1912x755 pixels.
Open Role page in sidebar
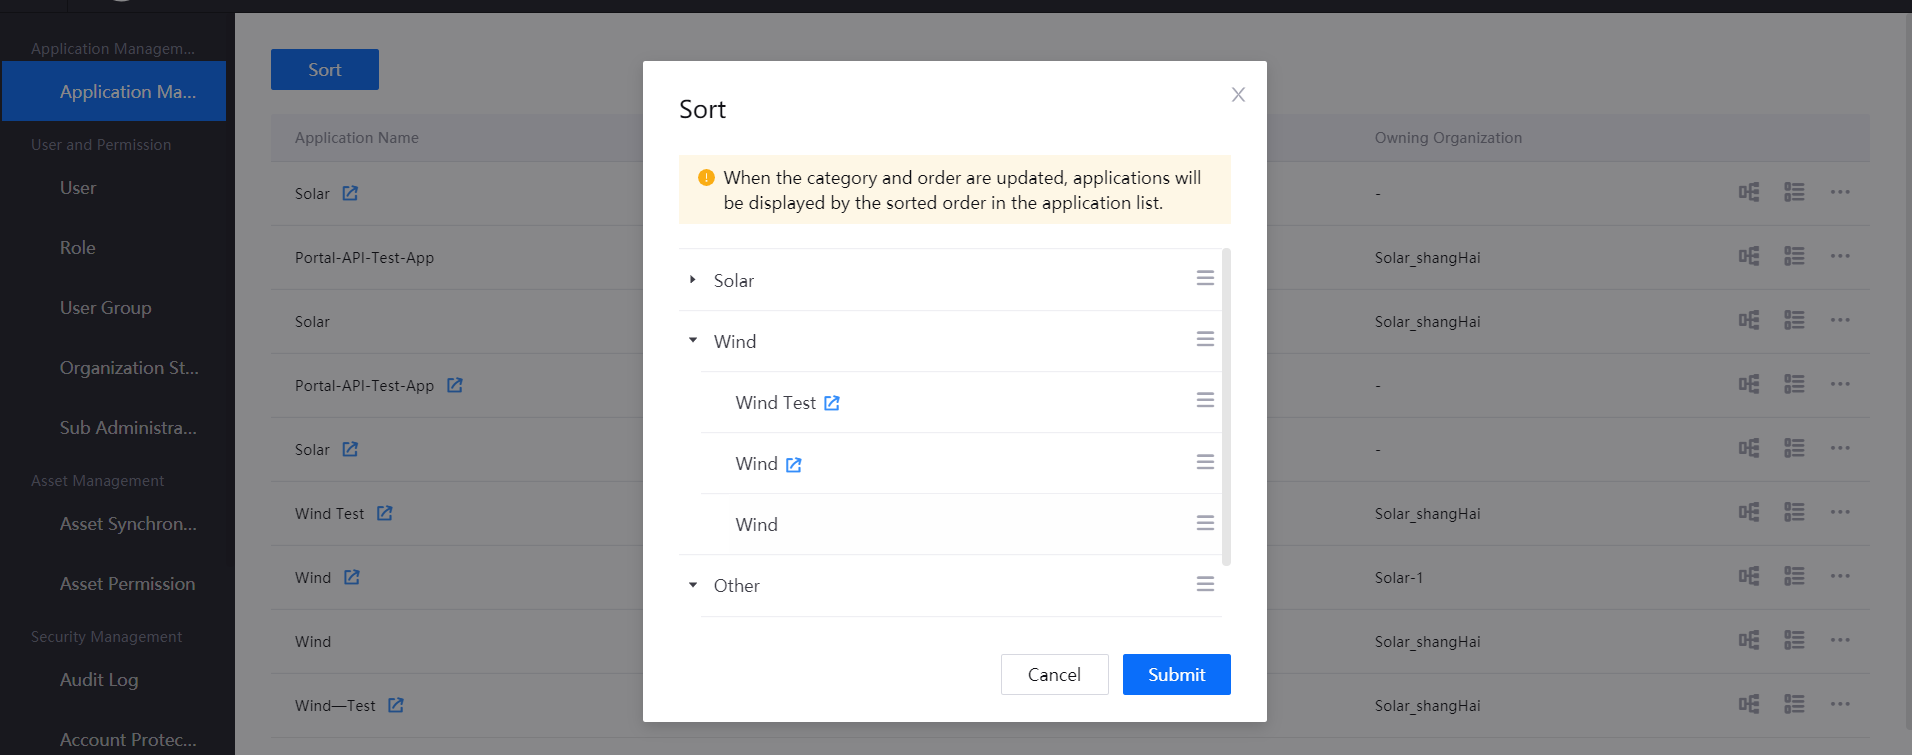[78, 248]
